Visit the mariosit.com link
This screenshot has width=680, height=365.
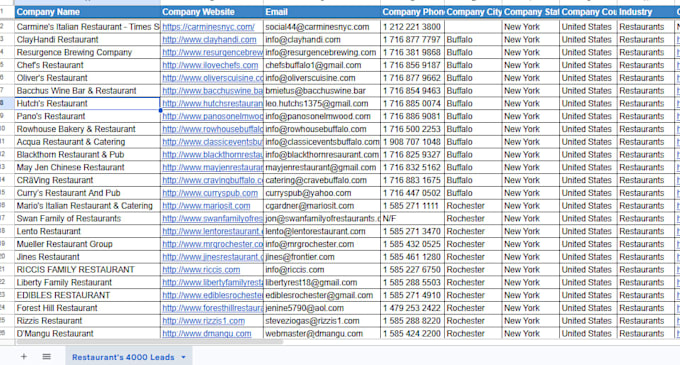tap(206, 206)
